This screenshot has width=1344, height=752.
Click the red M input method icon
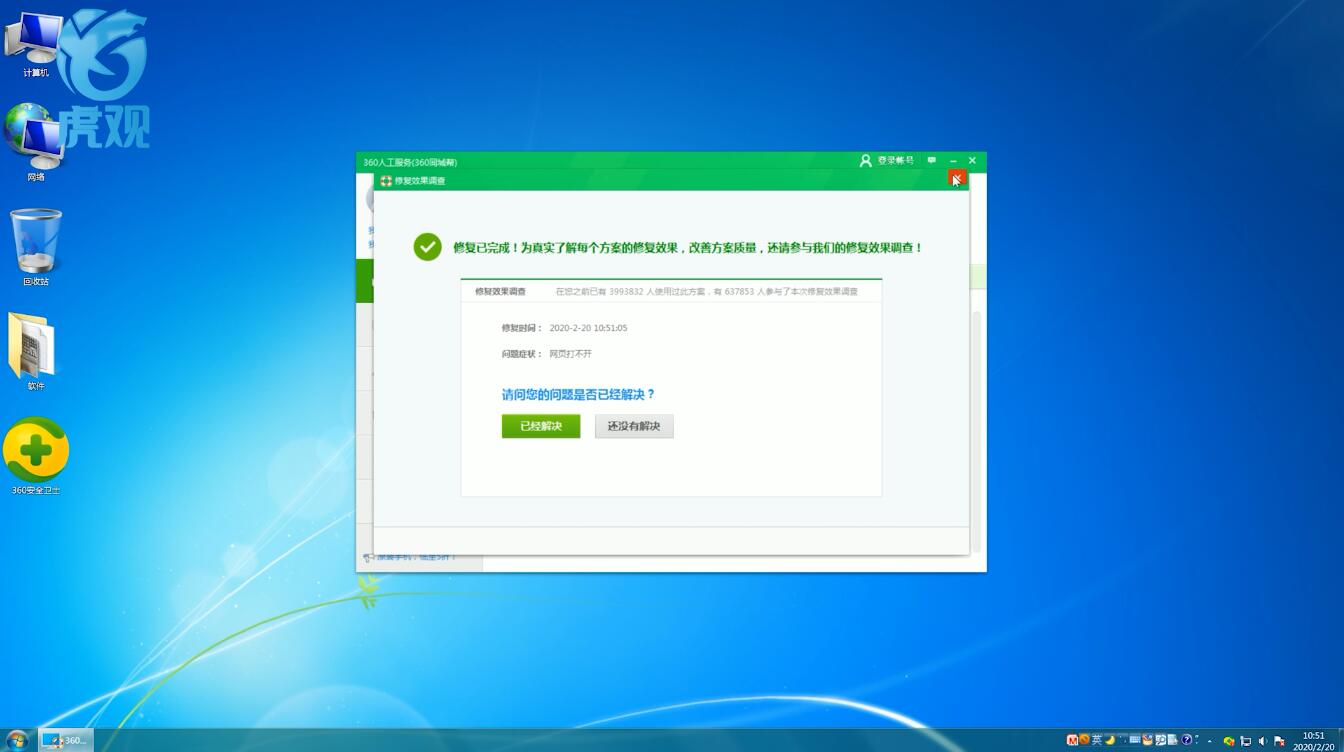pyautogui.click(x=1073, y=740)
